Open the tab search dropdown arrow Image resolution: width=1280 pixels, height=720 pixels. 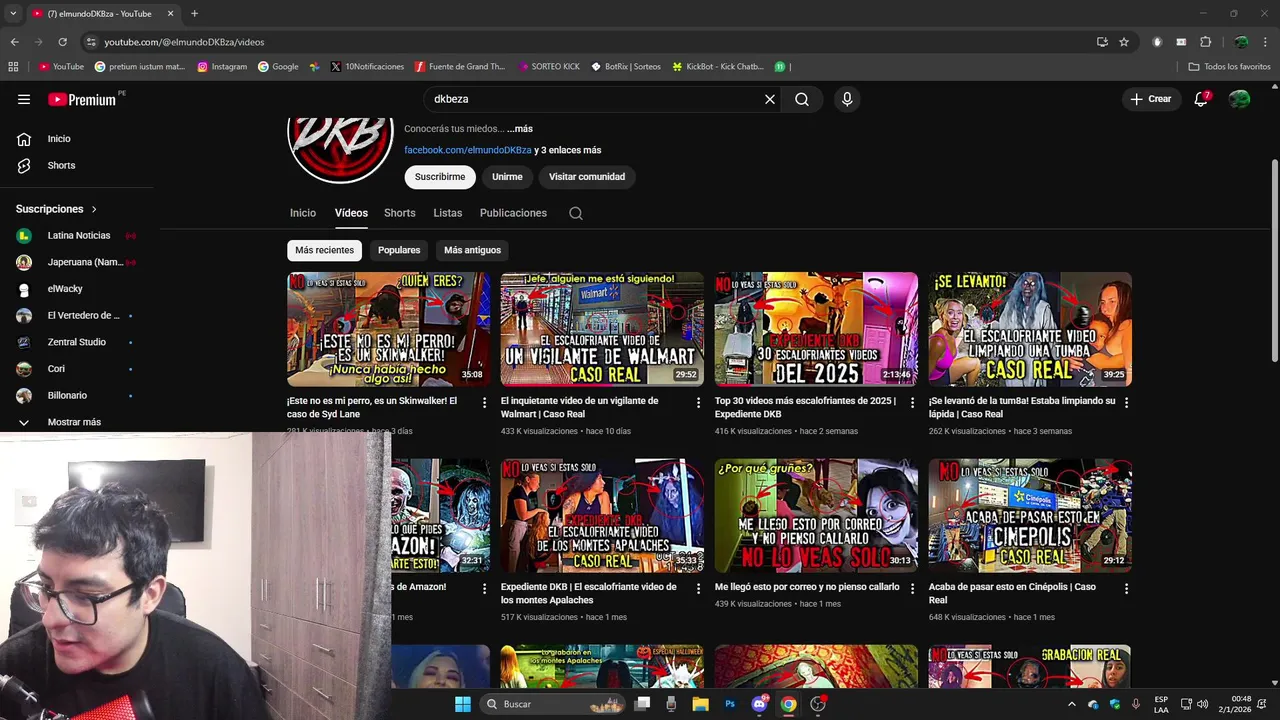pyautogui.click(x=13, y=13)
